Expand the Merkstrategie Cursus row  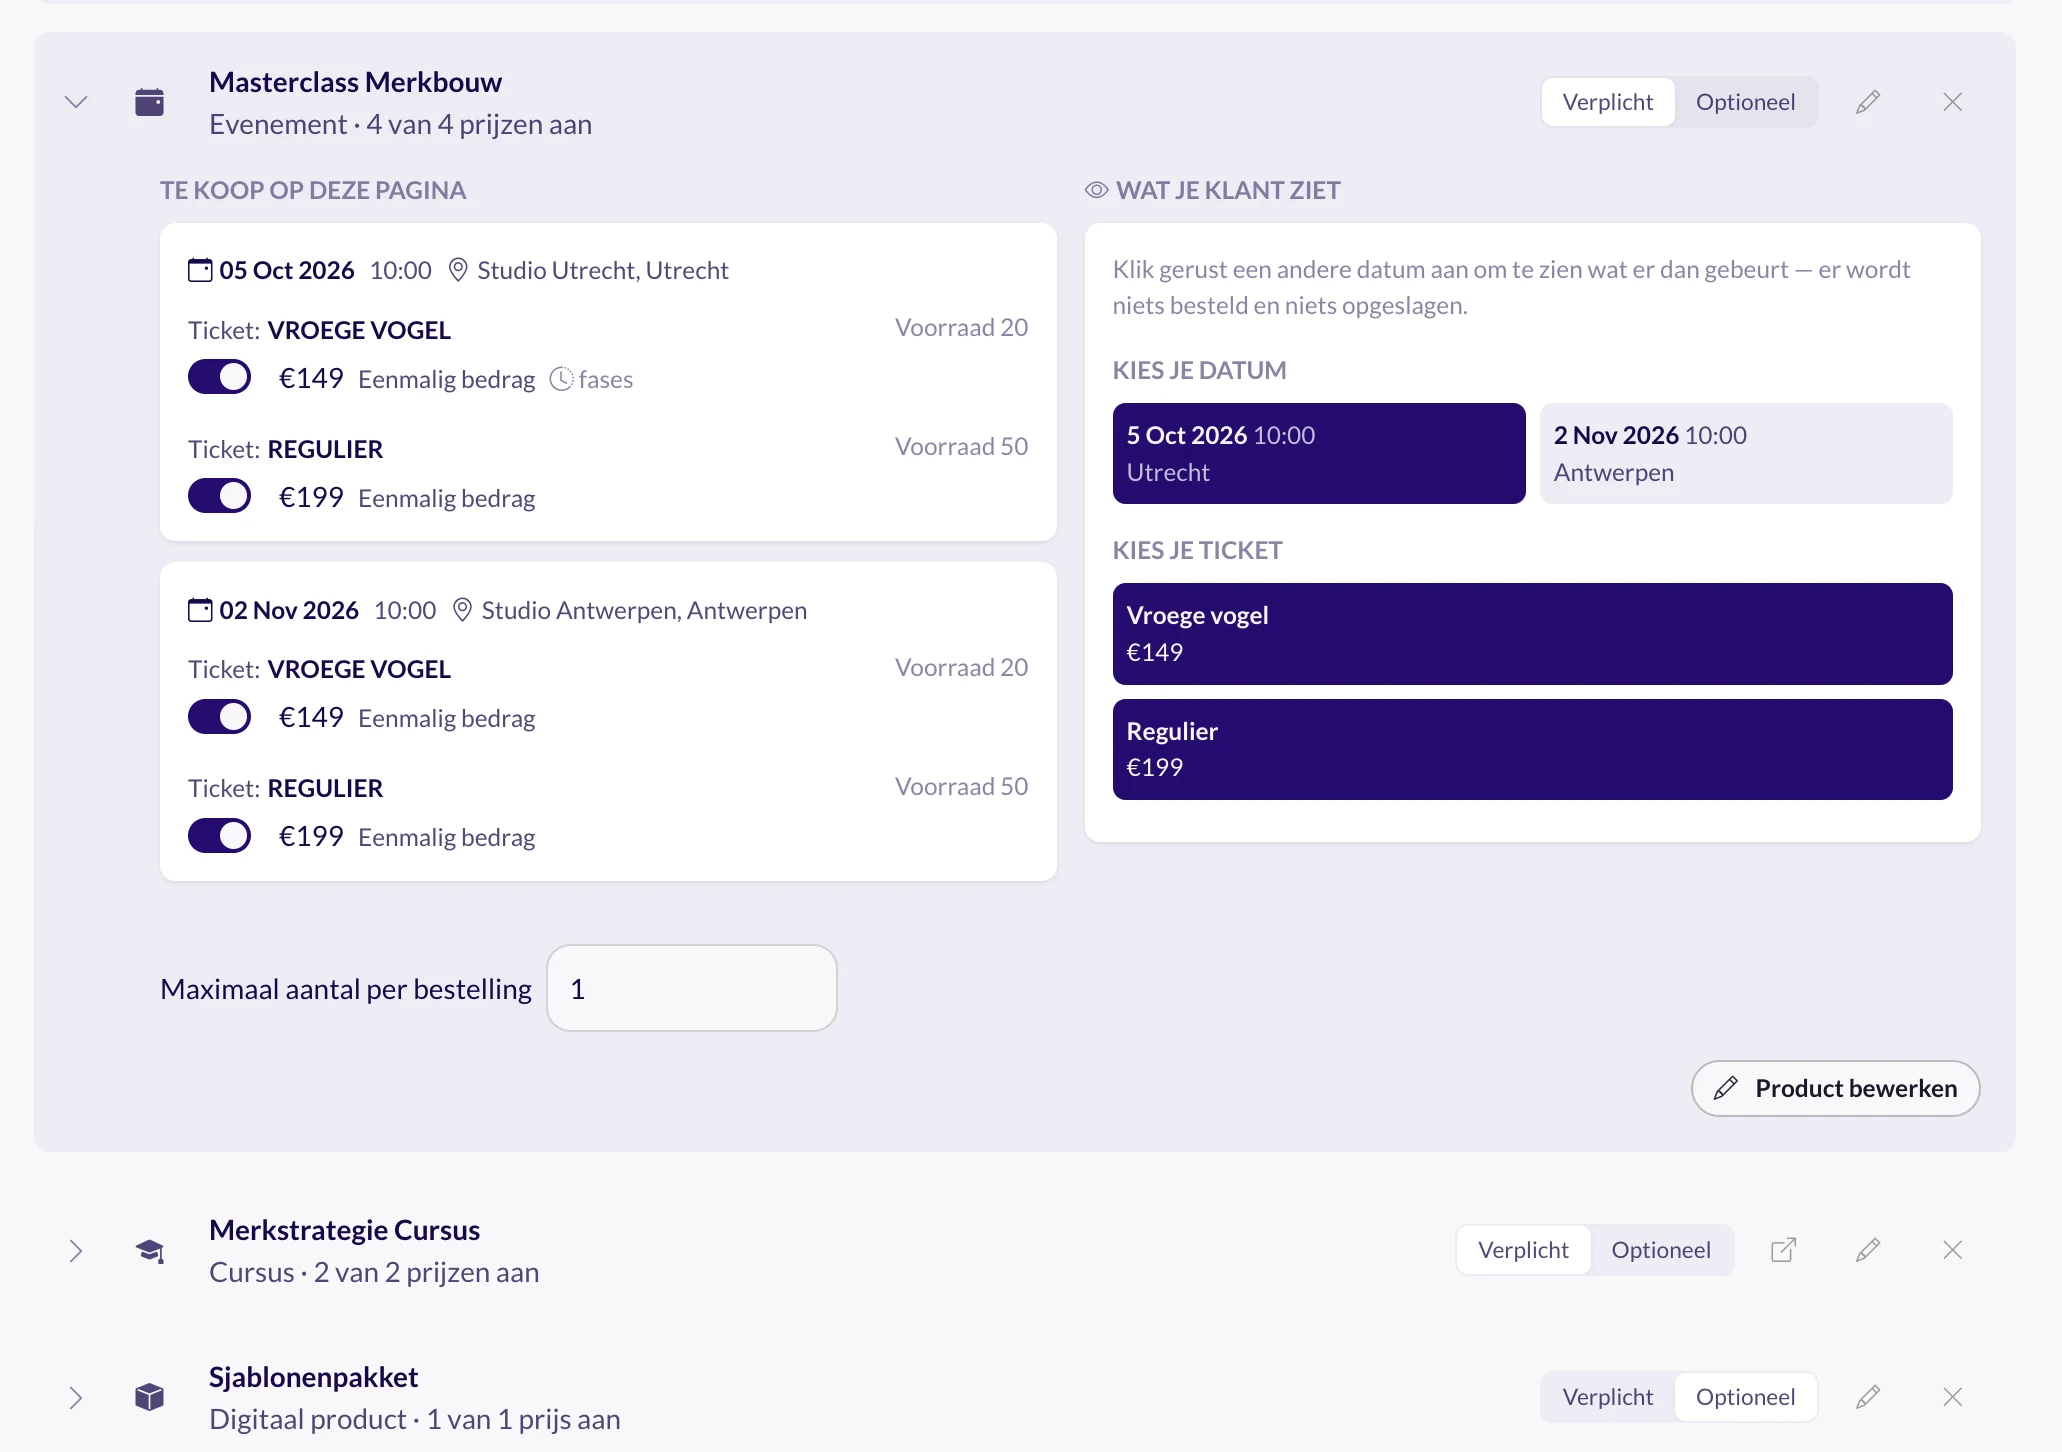point(76,1251)
